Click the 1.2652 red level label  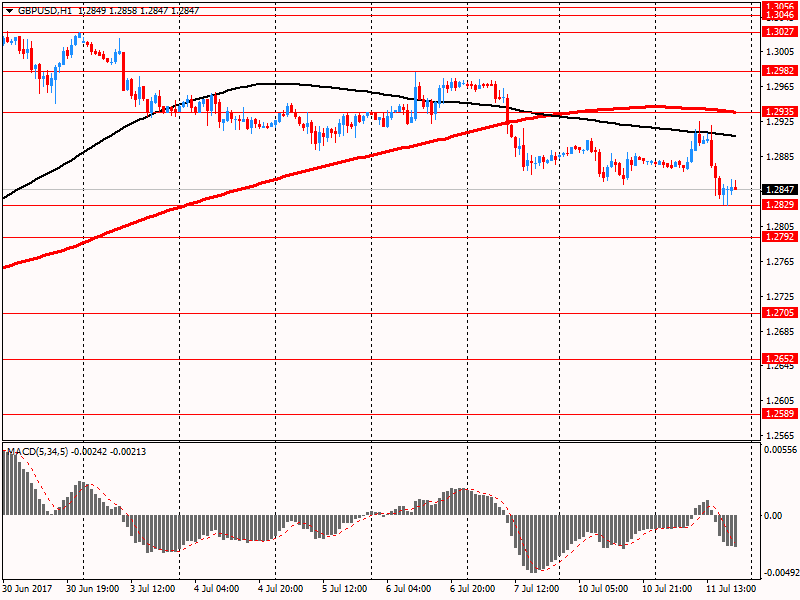point(780,359)
